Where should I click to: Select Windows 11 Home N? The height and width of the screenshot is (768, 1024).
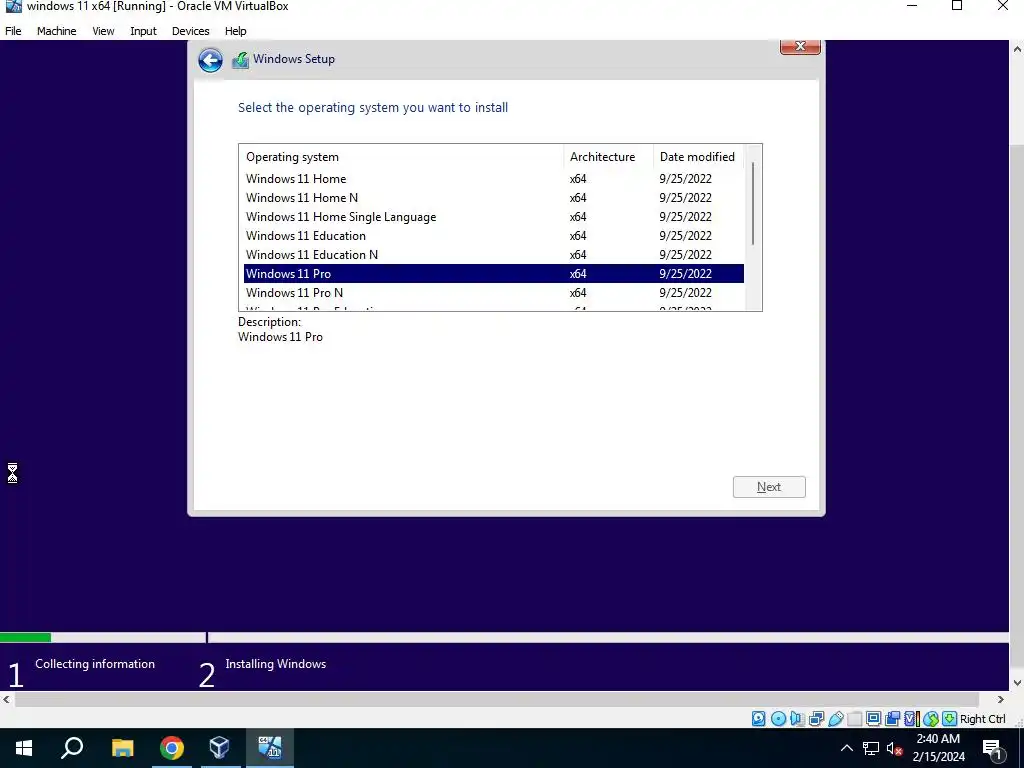[x=494, y=197]
